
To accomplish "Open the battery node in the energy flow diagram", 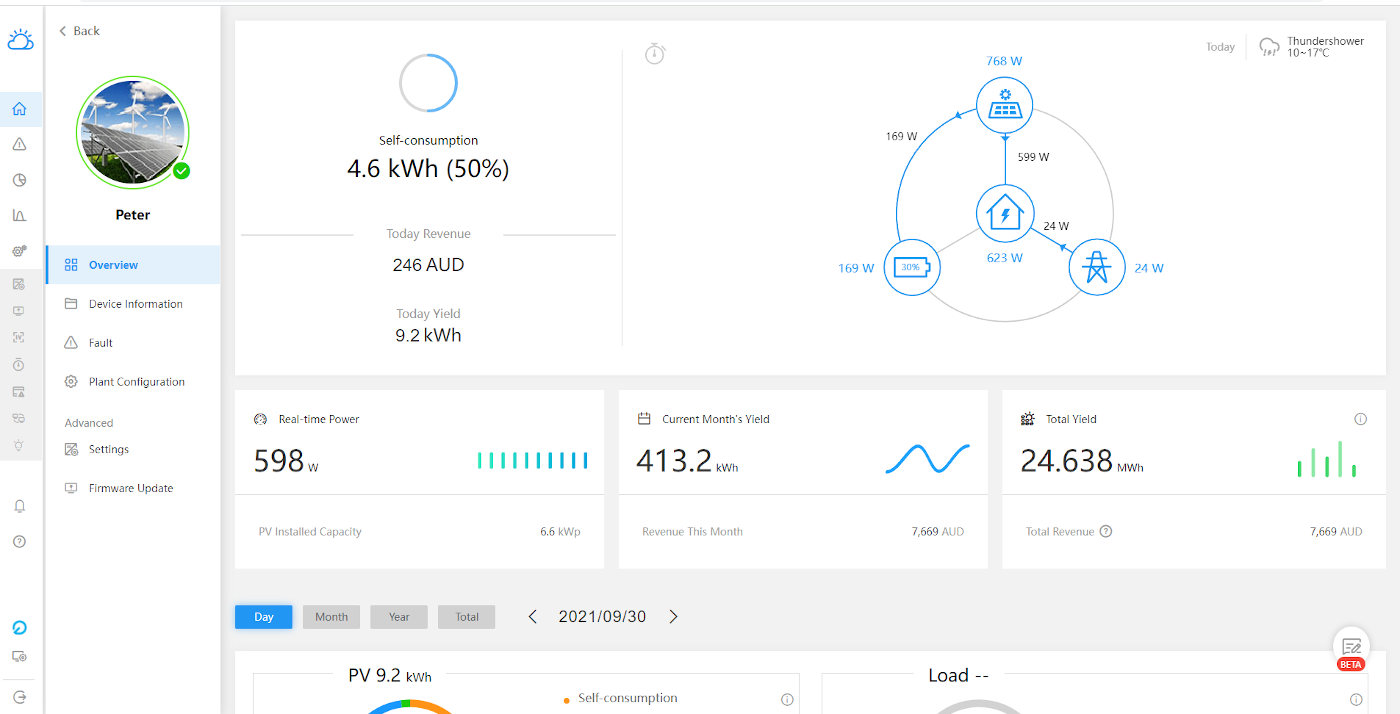I will (912, 267).
